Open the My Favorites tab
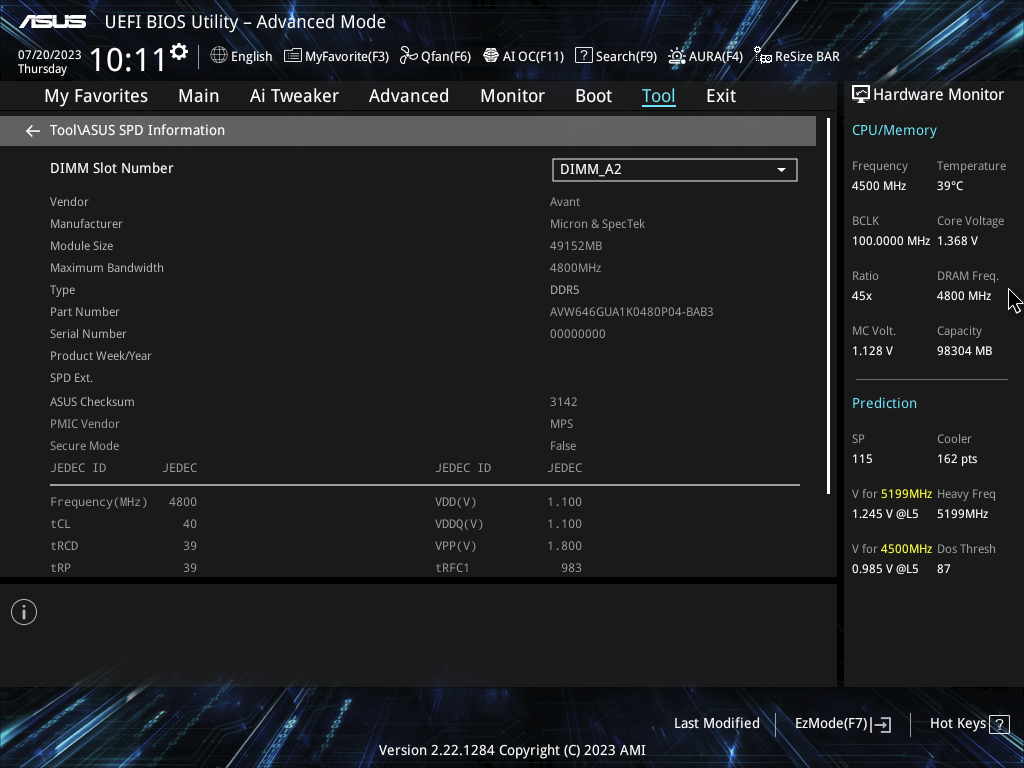 click(96, 96)
